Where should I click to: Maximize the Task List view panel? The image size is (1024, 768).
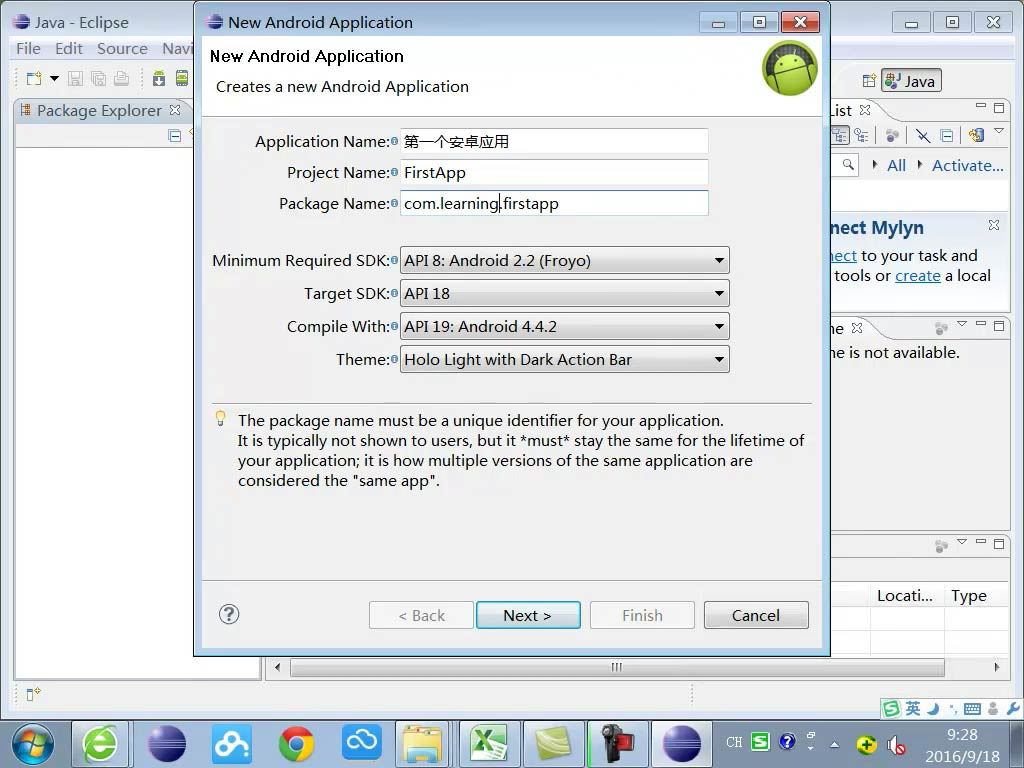click(999, 107)
